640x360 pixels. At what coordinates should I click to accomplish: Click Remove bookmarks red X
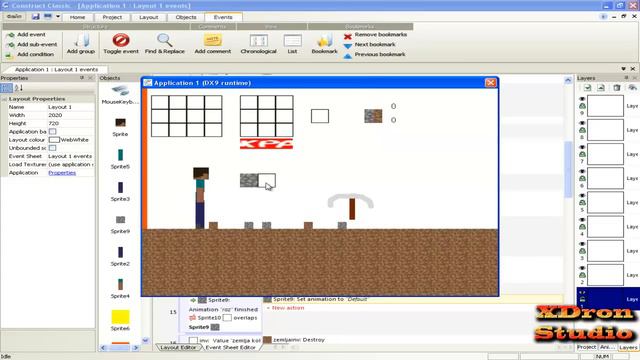tap(348, 36)
